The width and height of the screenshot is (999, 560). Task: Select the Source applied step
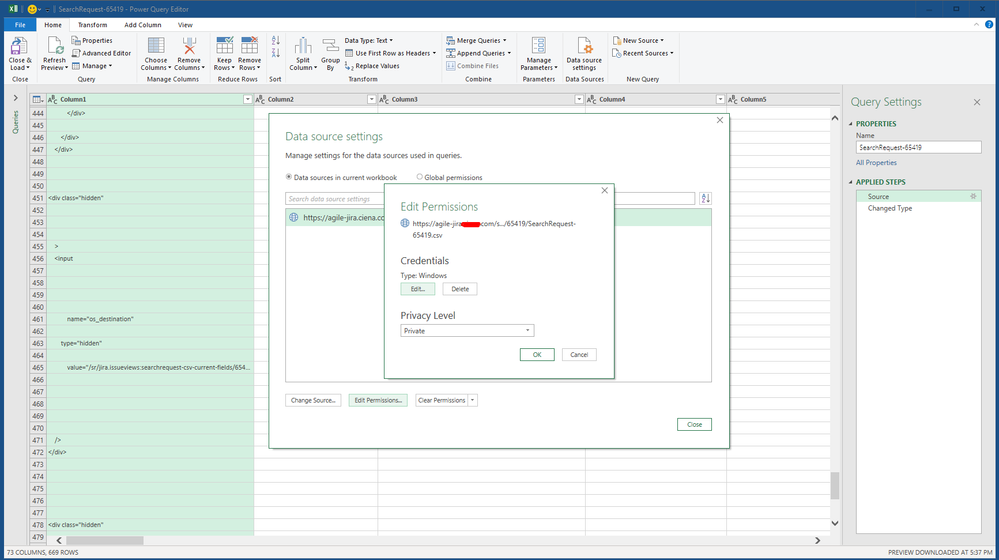pos(918,196)
